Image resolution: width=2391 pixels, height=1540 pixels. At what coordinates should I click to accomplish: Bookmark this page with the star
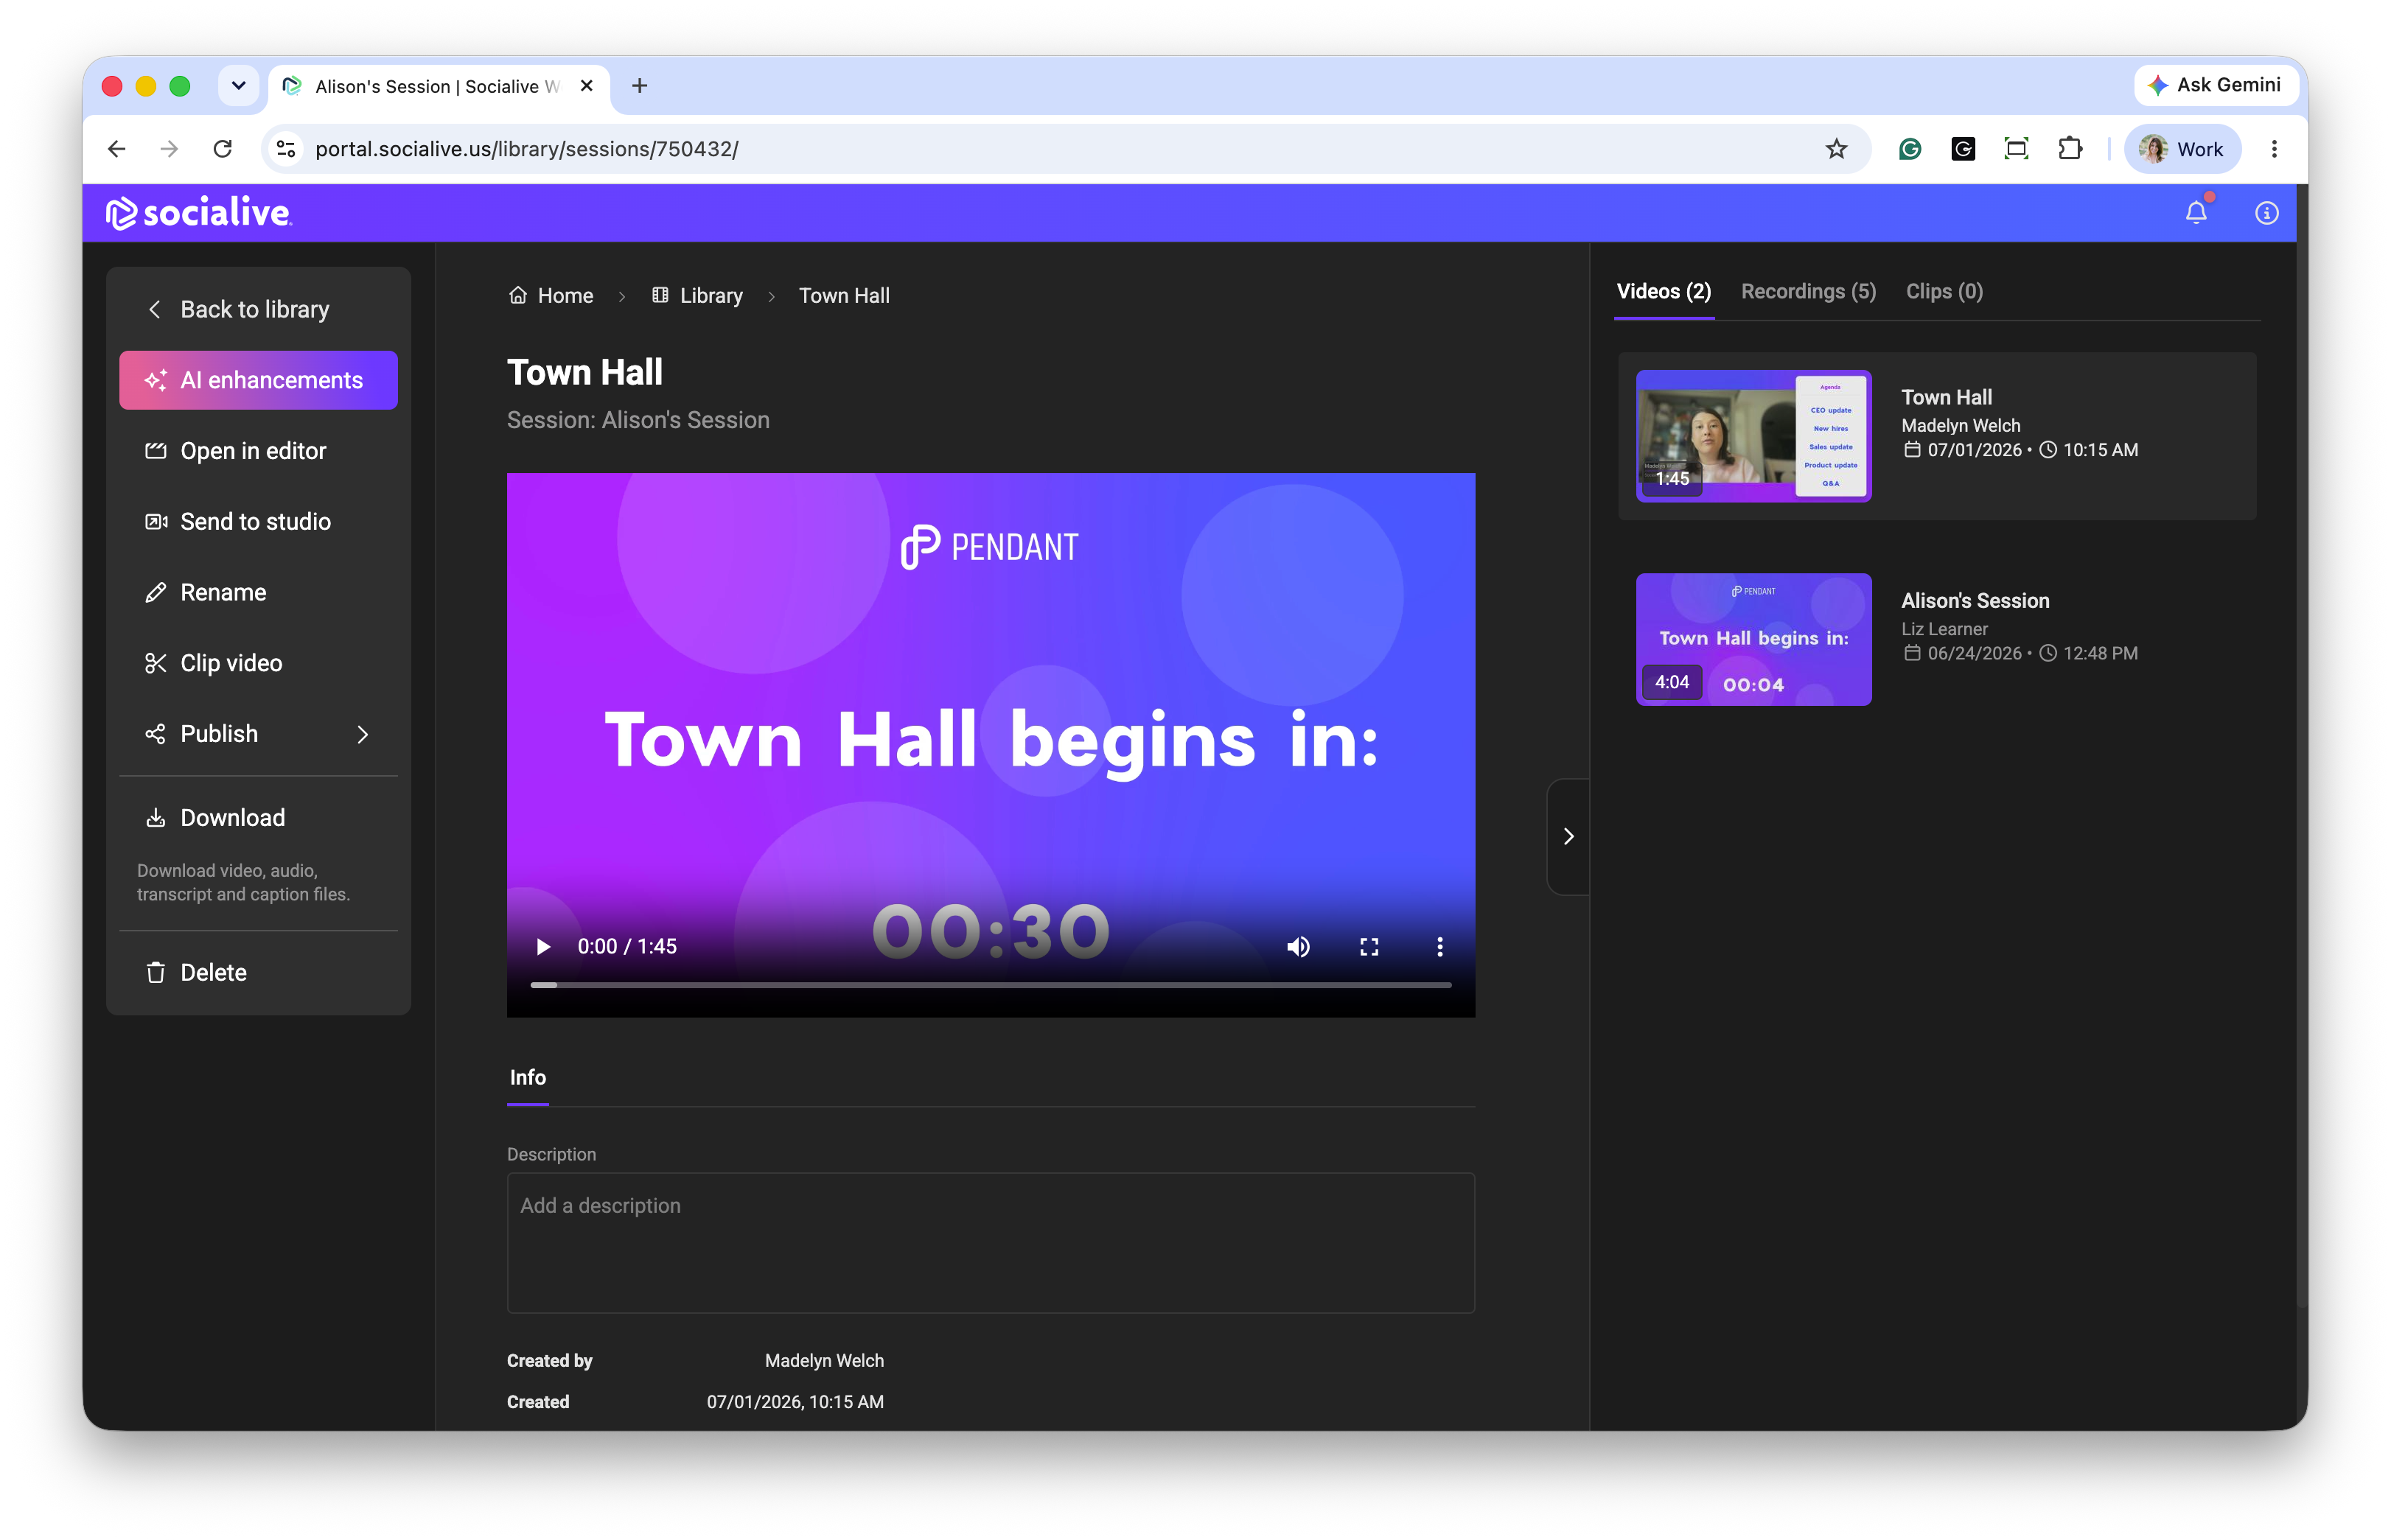pyautogui.click(x=1836, y=149)
